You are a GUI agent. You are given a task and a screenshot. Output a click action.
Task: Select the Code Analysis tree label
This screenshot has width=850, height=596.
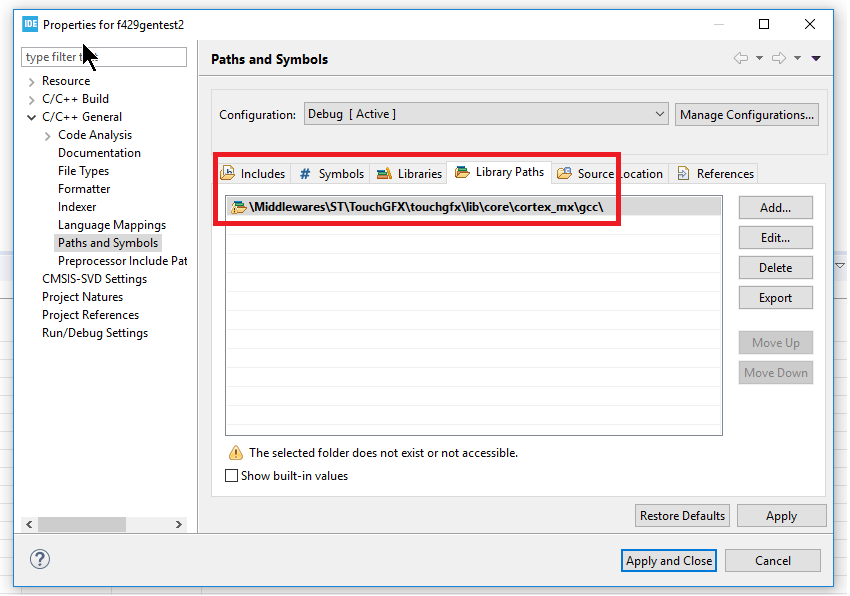click(95, 135)
